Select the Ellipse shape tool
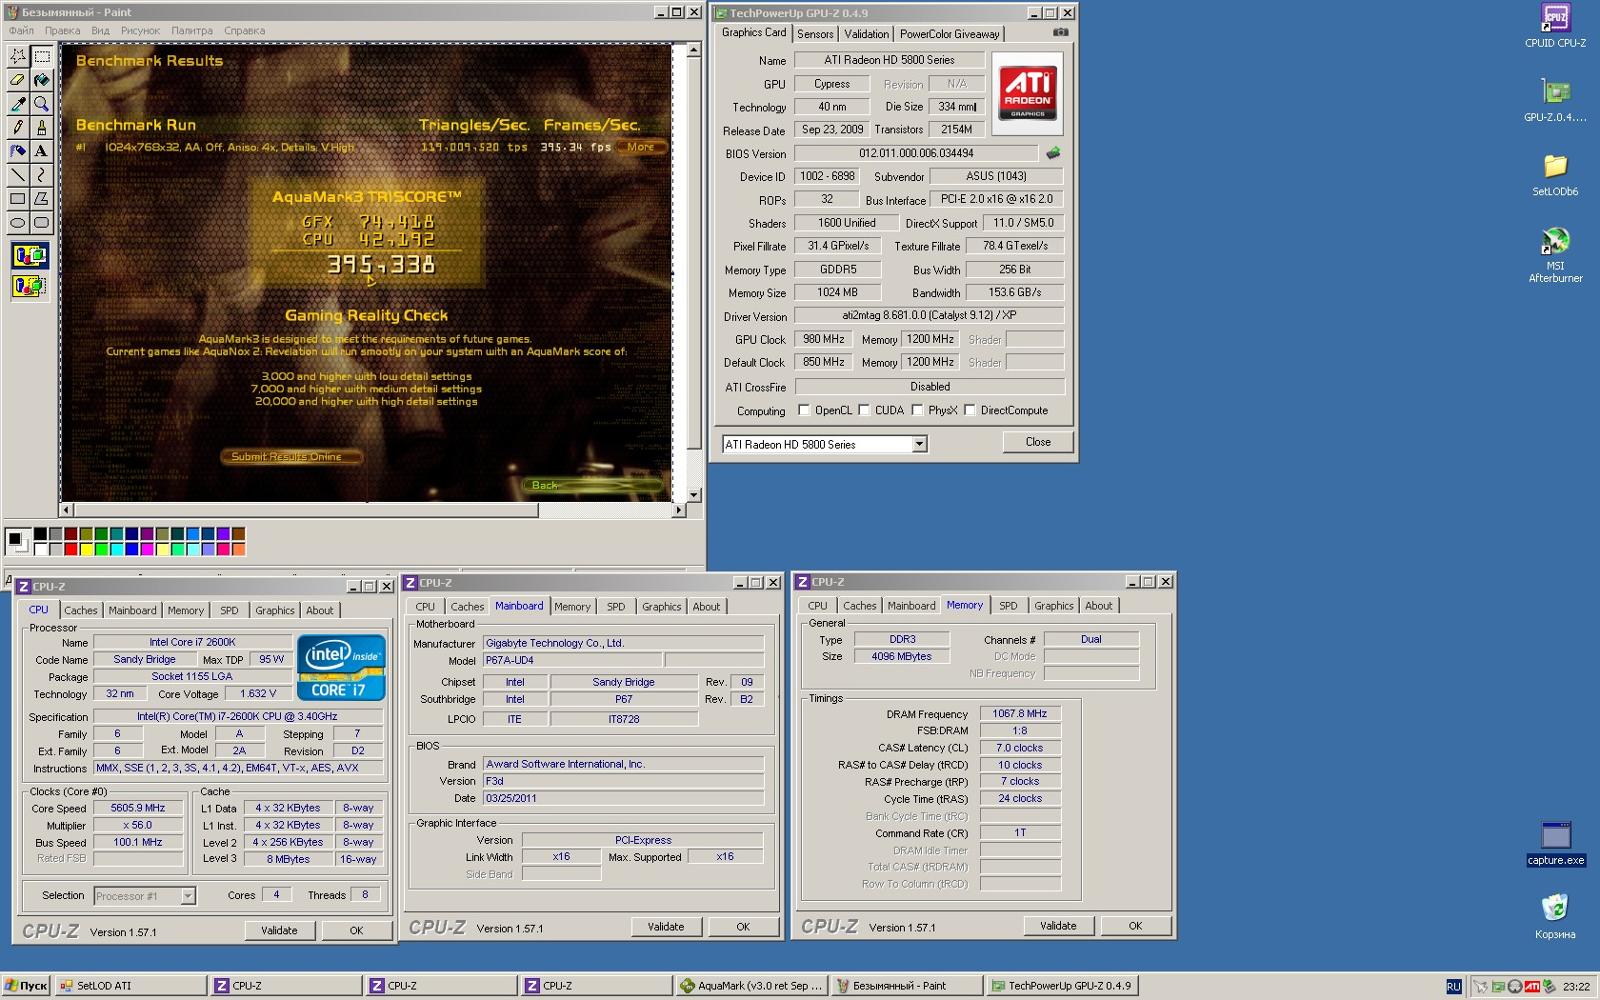This screenshot has width=1600, height=1000. coord(18,222)
